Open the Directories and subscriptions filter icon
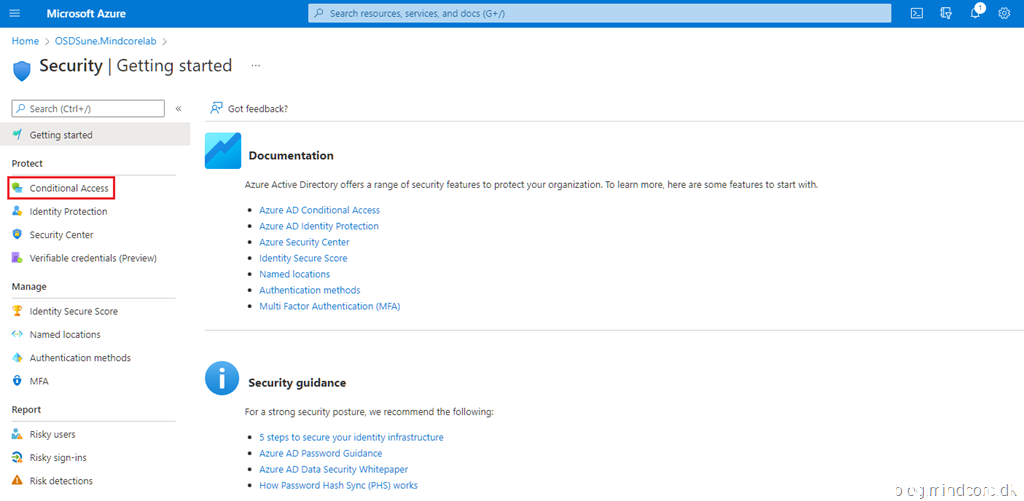Image resolution: width=1024 pixels, height=501 pixels. coord(946,13)
